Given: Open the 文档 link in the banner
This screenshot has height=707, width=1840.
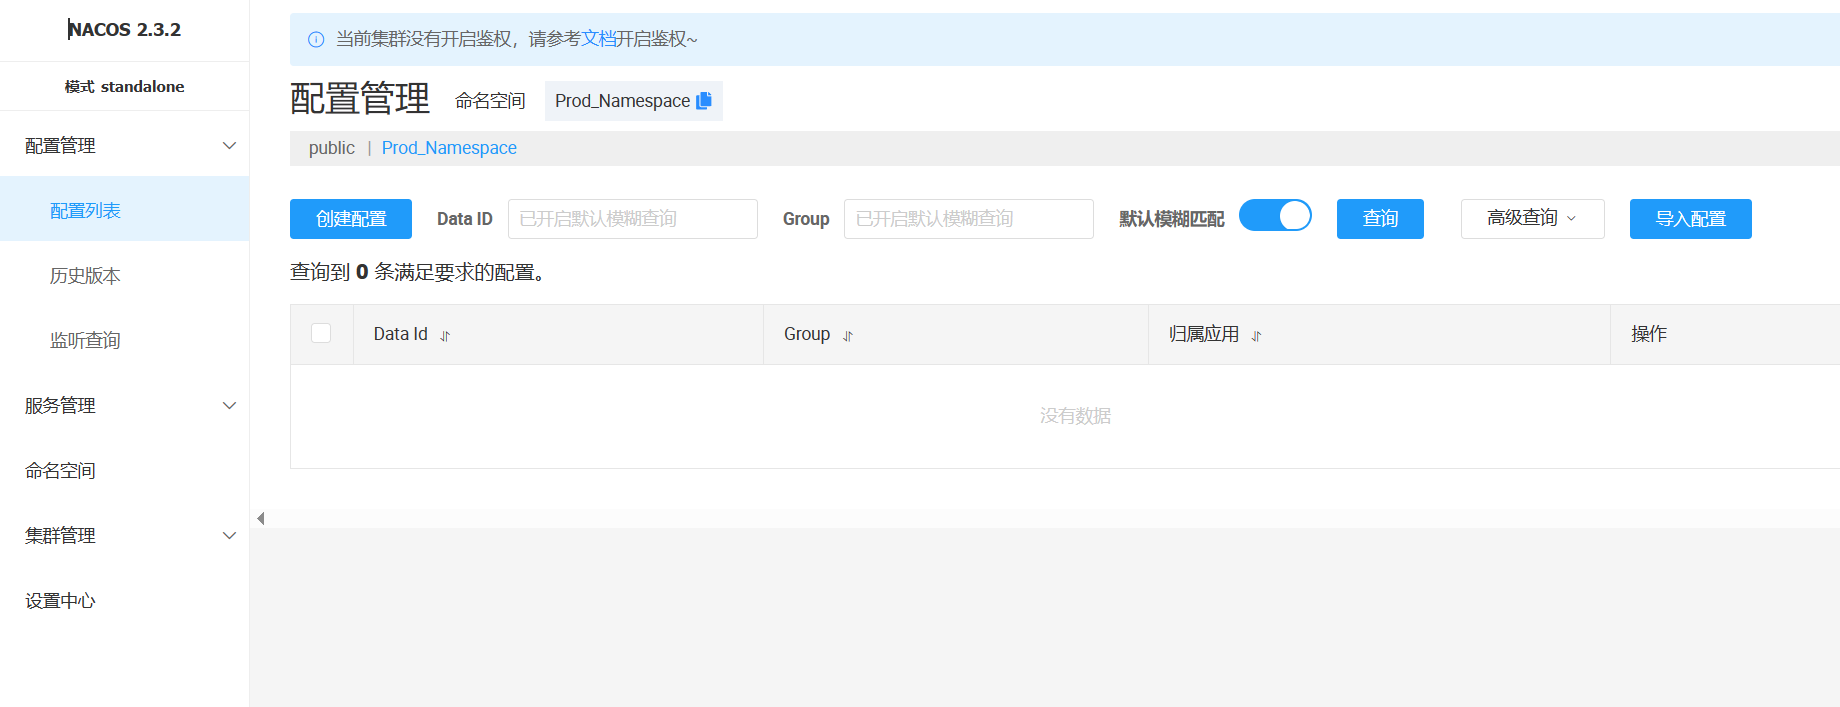Looking at the screenshot, I should click(598, 39).
